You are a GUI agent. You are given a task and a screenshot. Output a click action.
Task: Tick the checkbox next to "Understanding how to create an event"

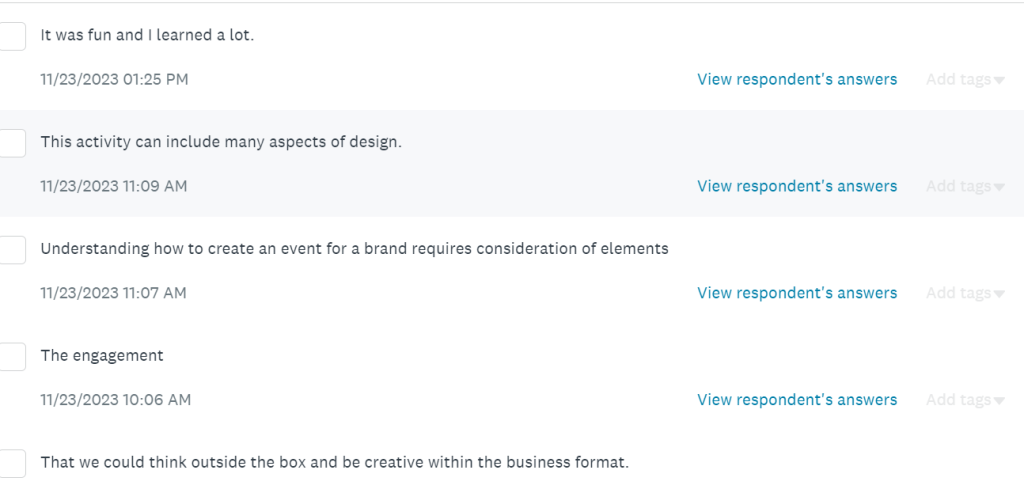click(x=12, y=250)
